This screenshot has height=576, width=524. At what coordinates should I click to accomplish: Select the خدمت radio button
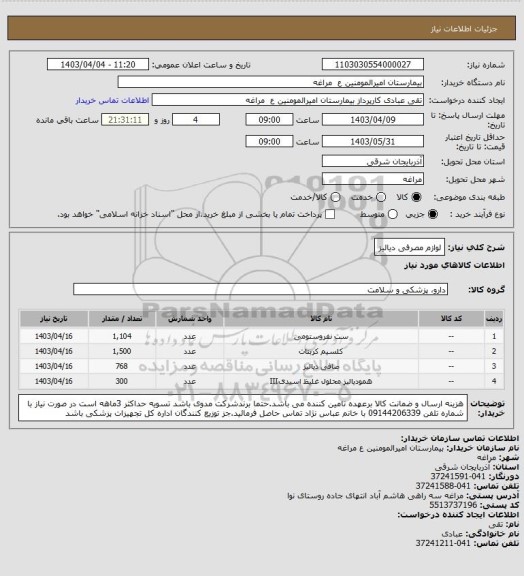(x=381, y=197)
